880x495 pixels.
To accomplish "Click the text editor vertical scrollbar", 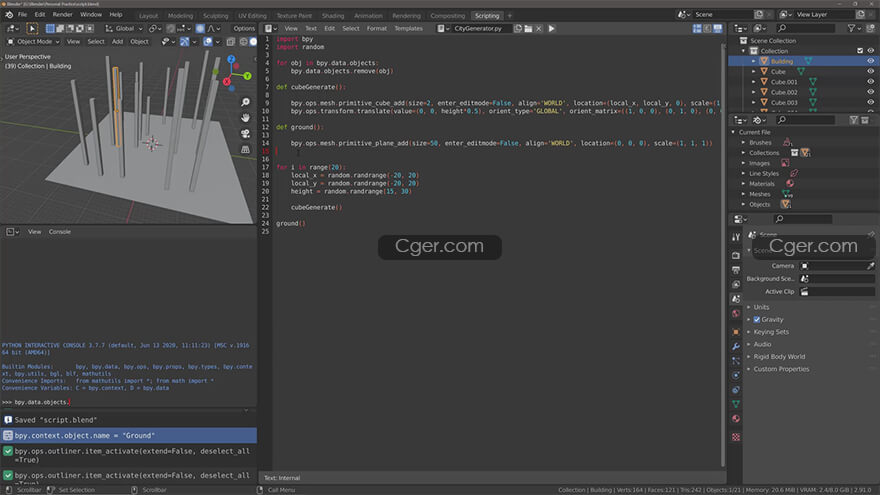I will tap(723, 255).
